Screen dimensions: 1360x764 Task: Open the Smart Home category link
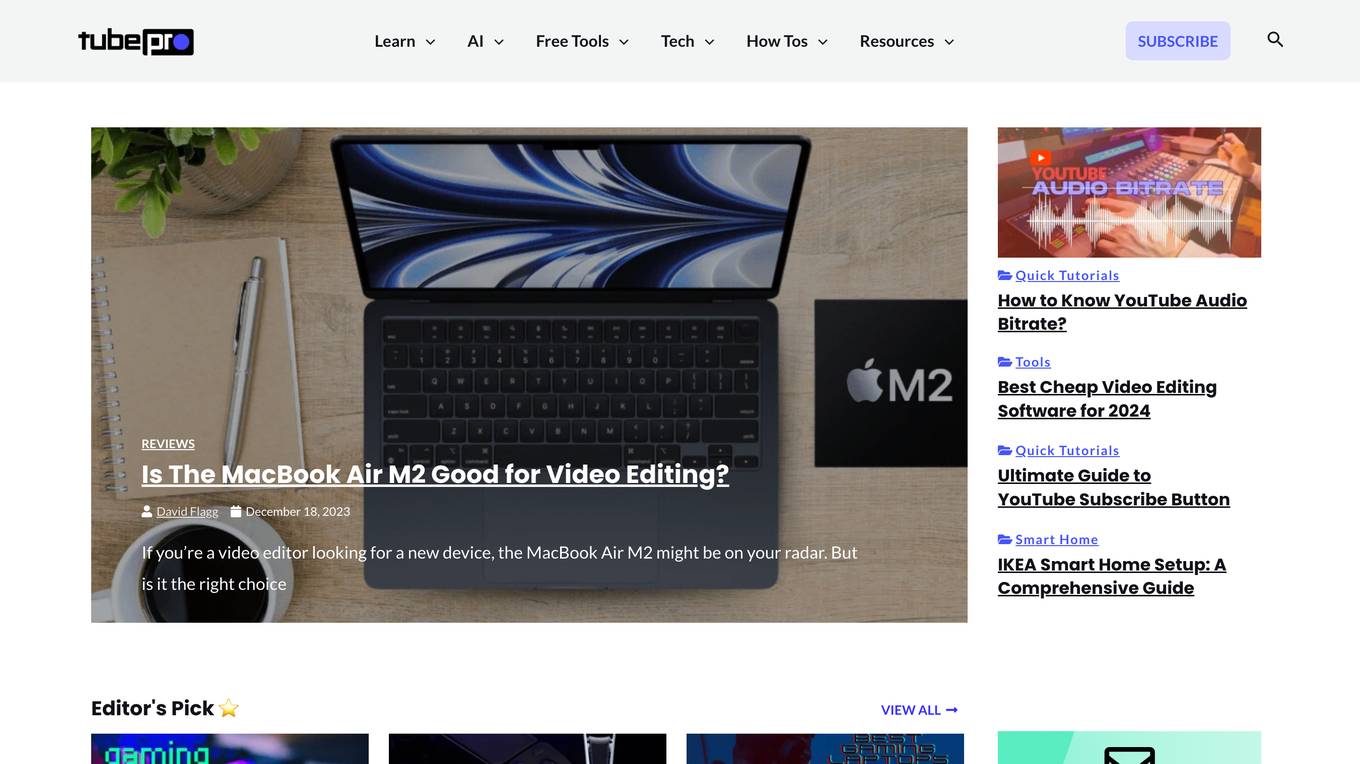point(1057,540)
